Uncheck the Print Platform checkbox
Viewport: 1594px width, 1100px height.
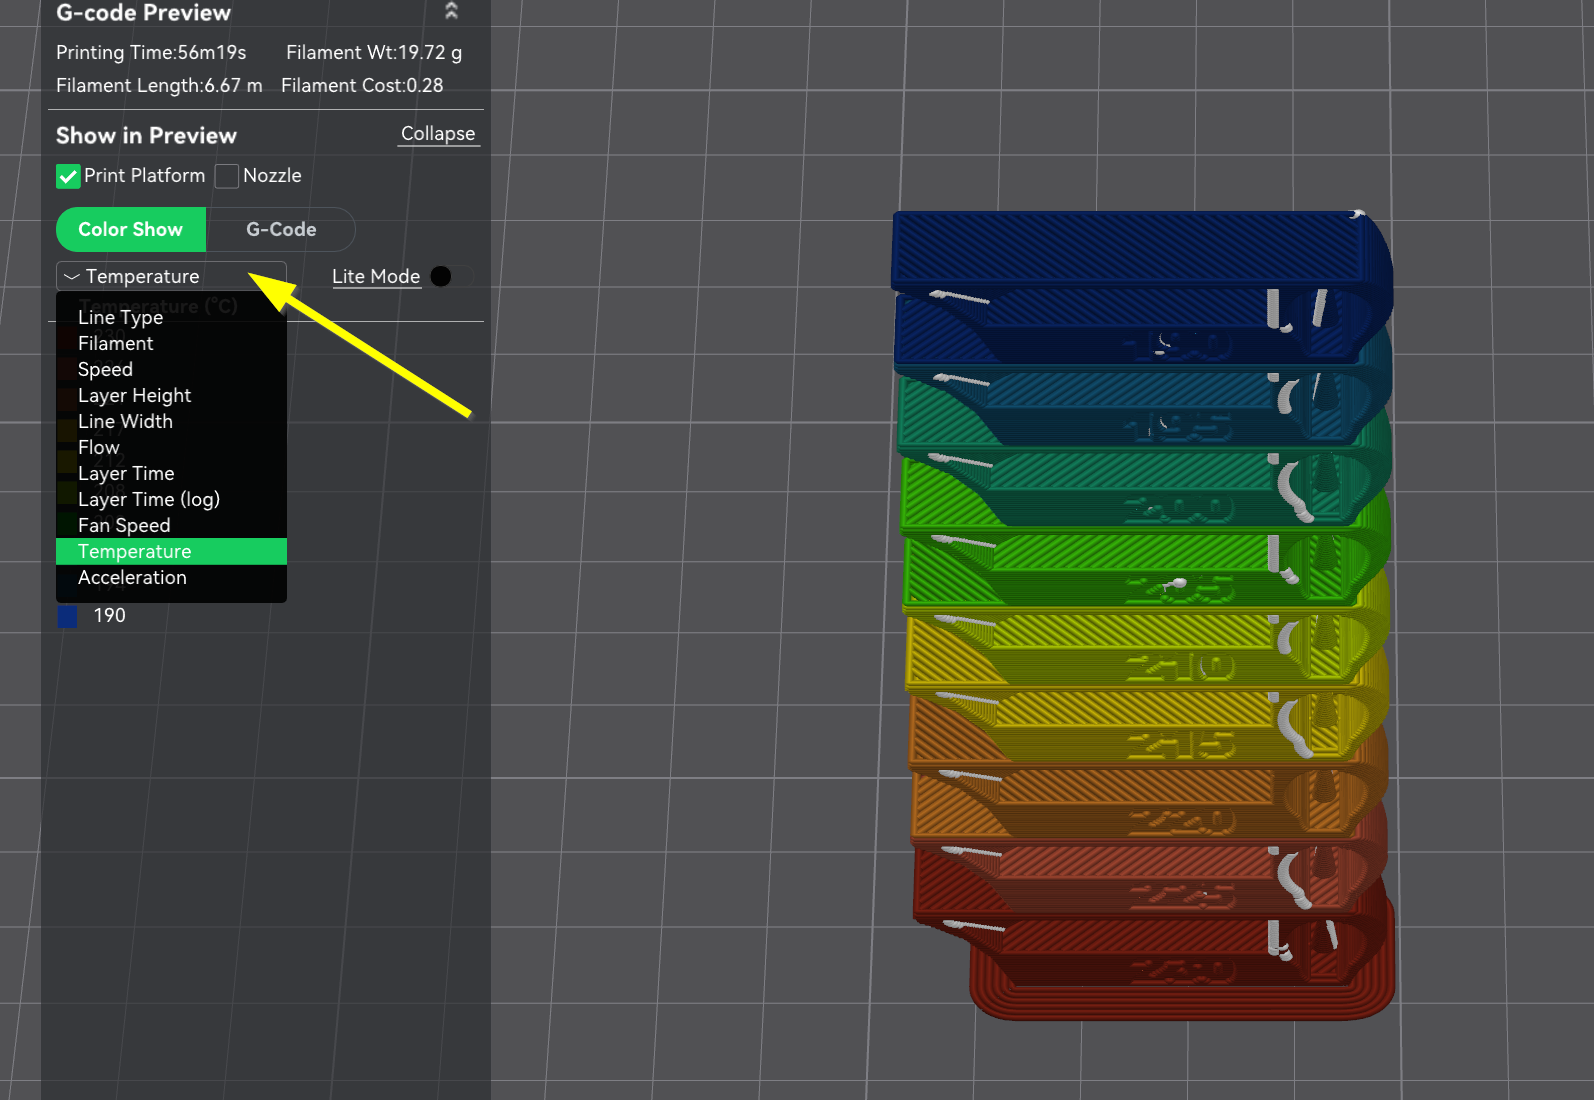(x=68, y=176)
